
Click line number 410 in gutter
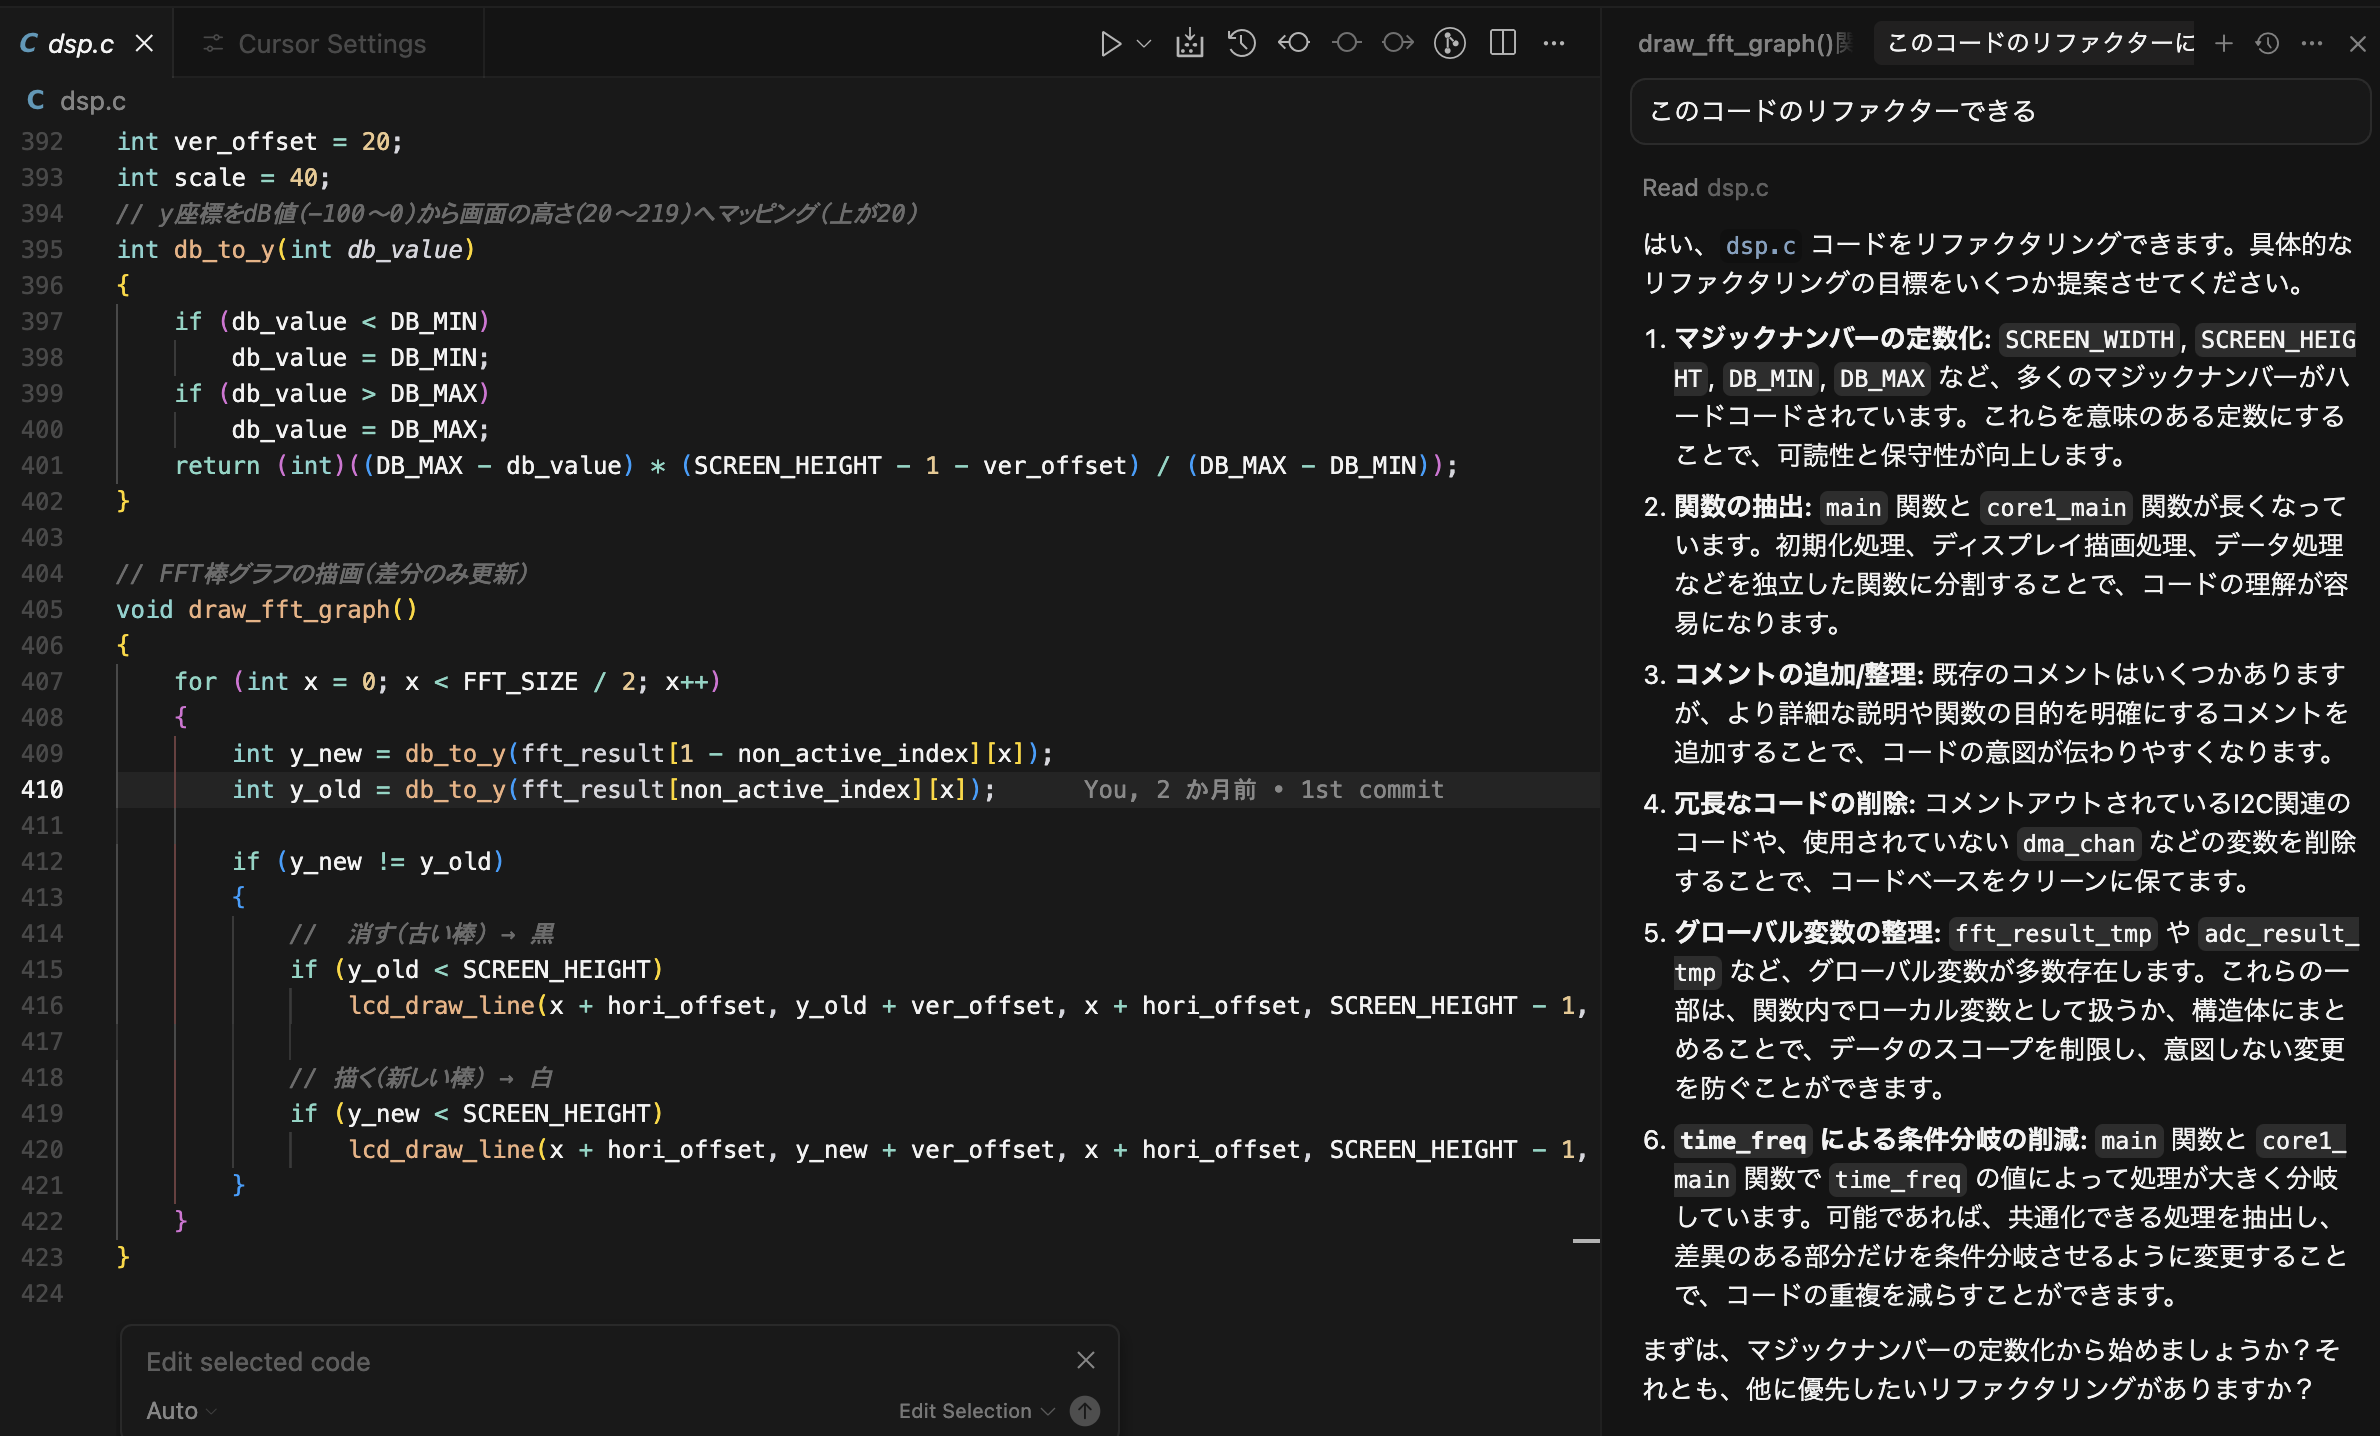[42, 790]
